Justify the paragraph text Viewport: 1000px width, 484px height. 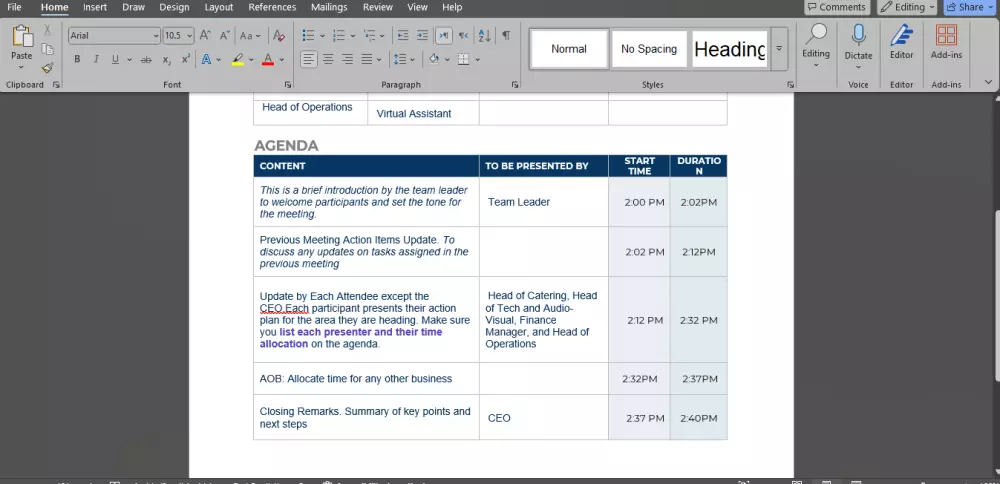pyautogui.click(x=367, y=59)
